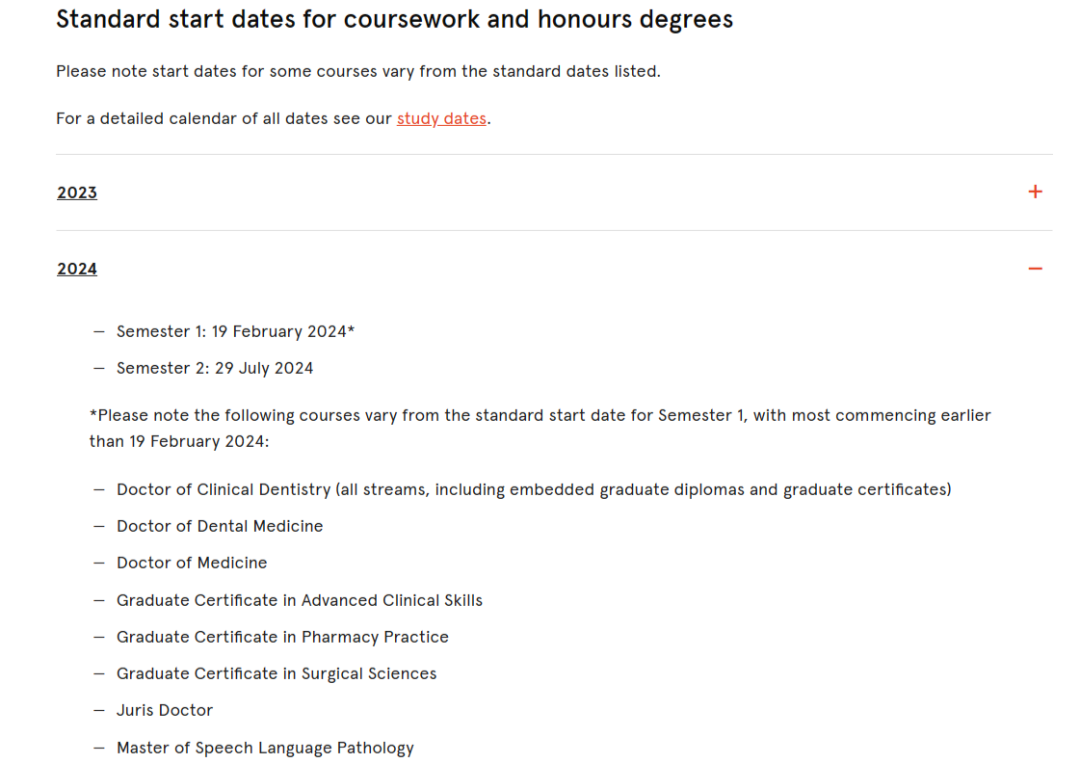1080x761 pixels.
Task: Click the Juris Doctor entry
Action: coord(165,710)
